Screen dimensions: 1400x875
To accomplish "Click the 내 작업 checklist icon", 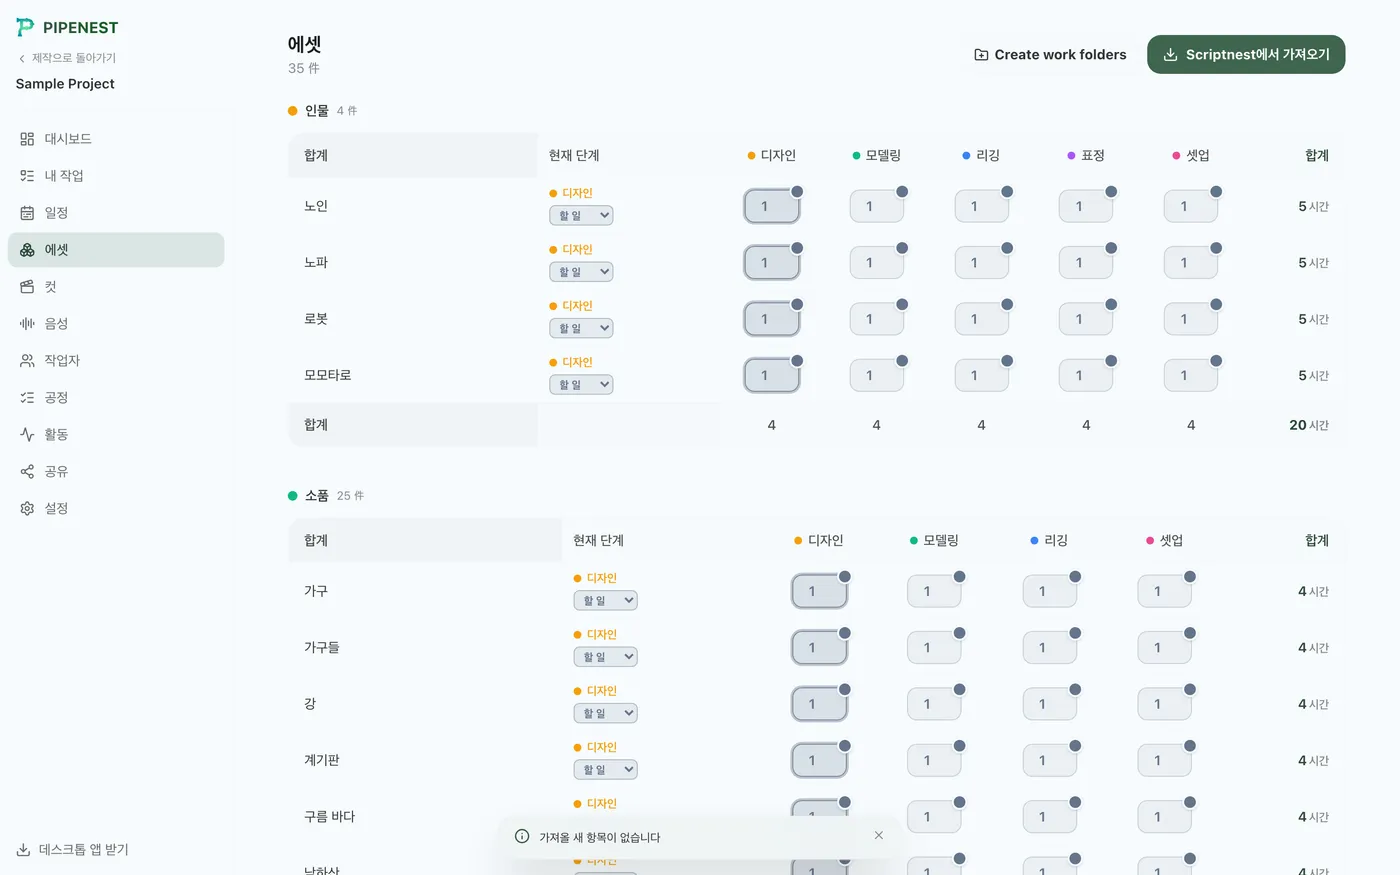I will pos(27,176).
